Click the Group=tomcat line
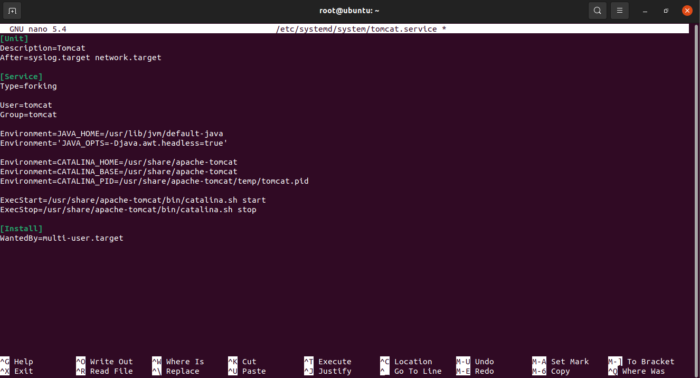 click(x=29, y=115)
